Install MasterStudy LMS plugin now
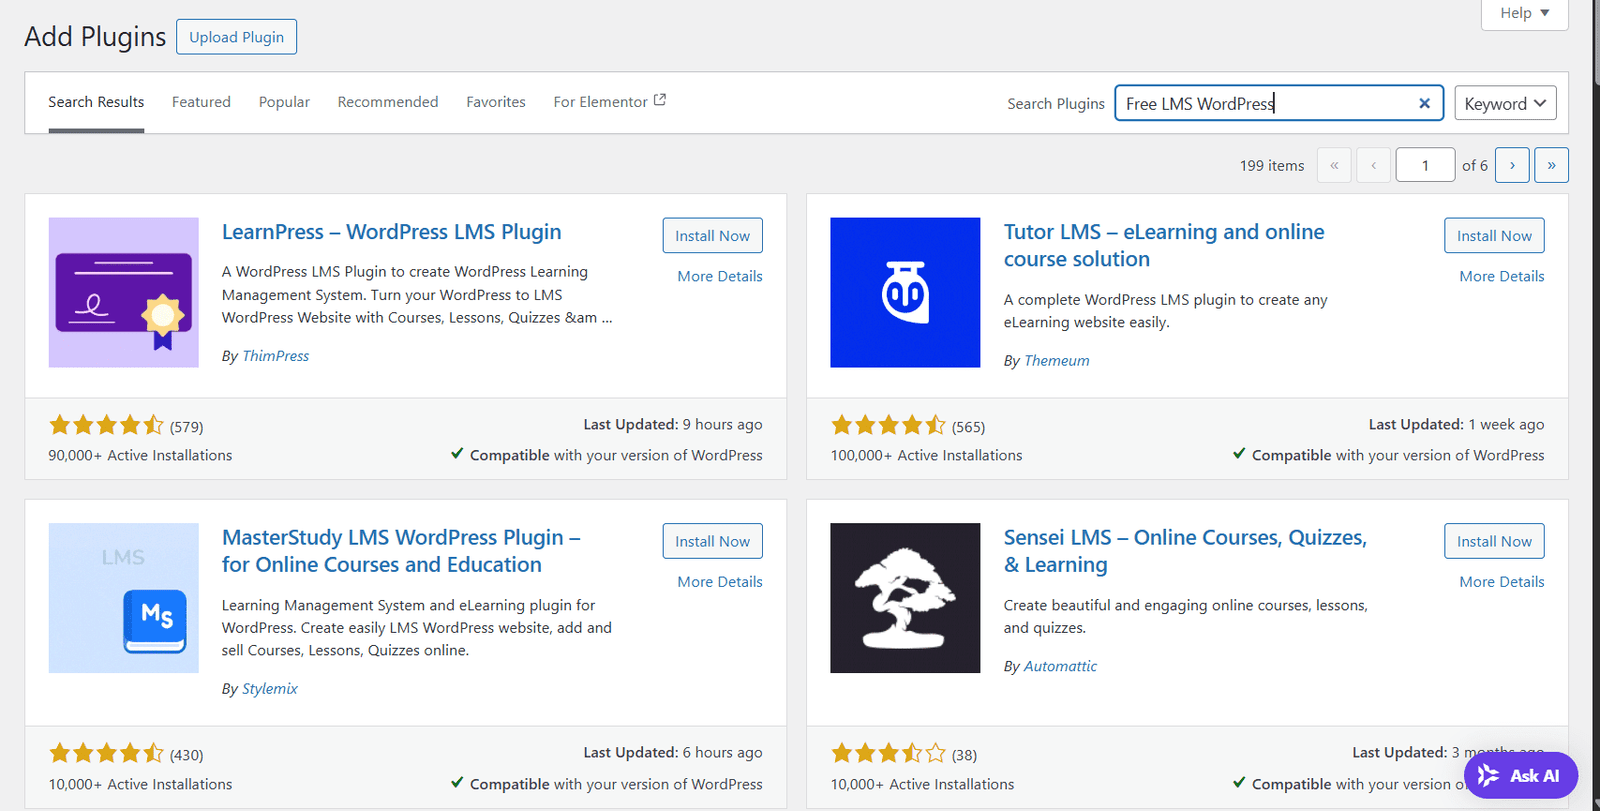Viewport: 1600px width, 811px height. click(x=712, y=541)
